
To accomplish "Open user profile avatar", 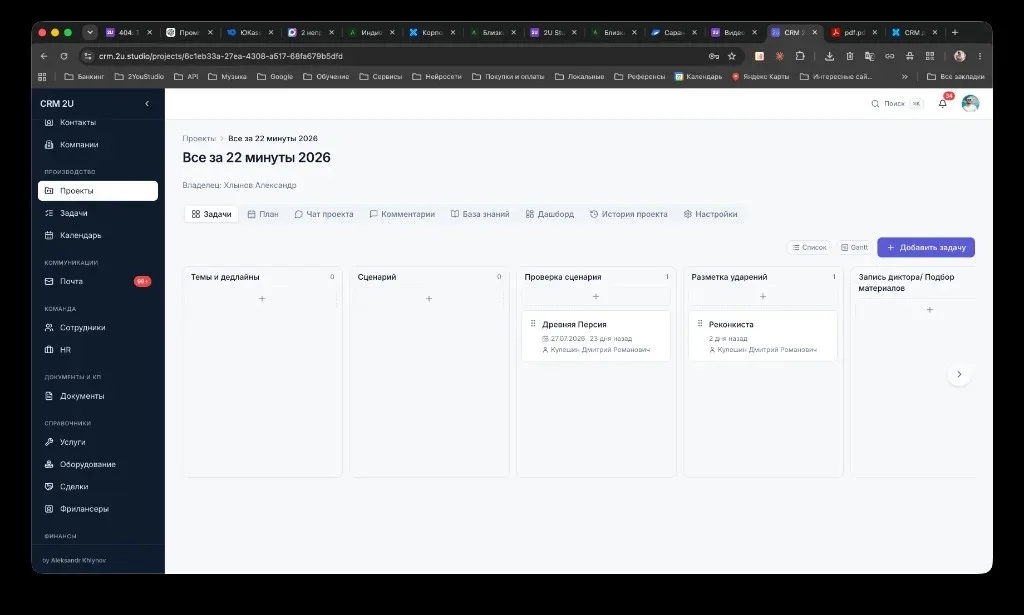I will pyautogui.click(x=970, y=103).
